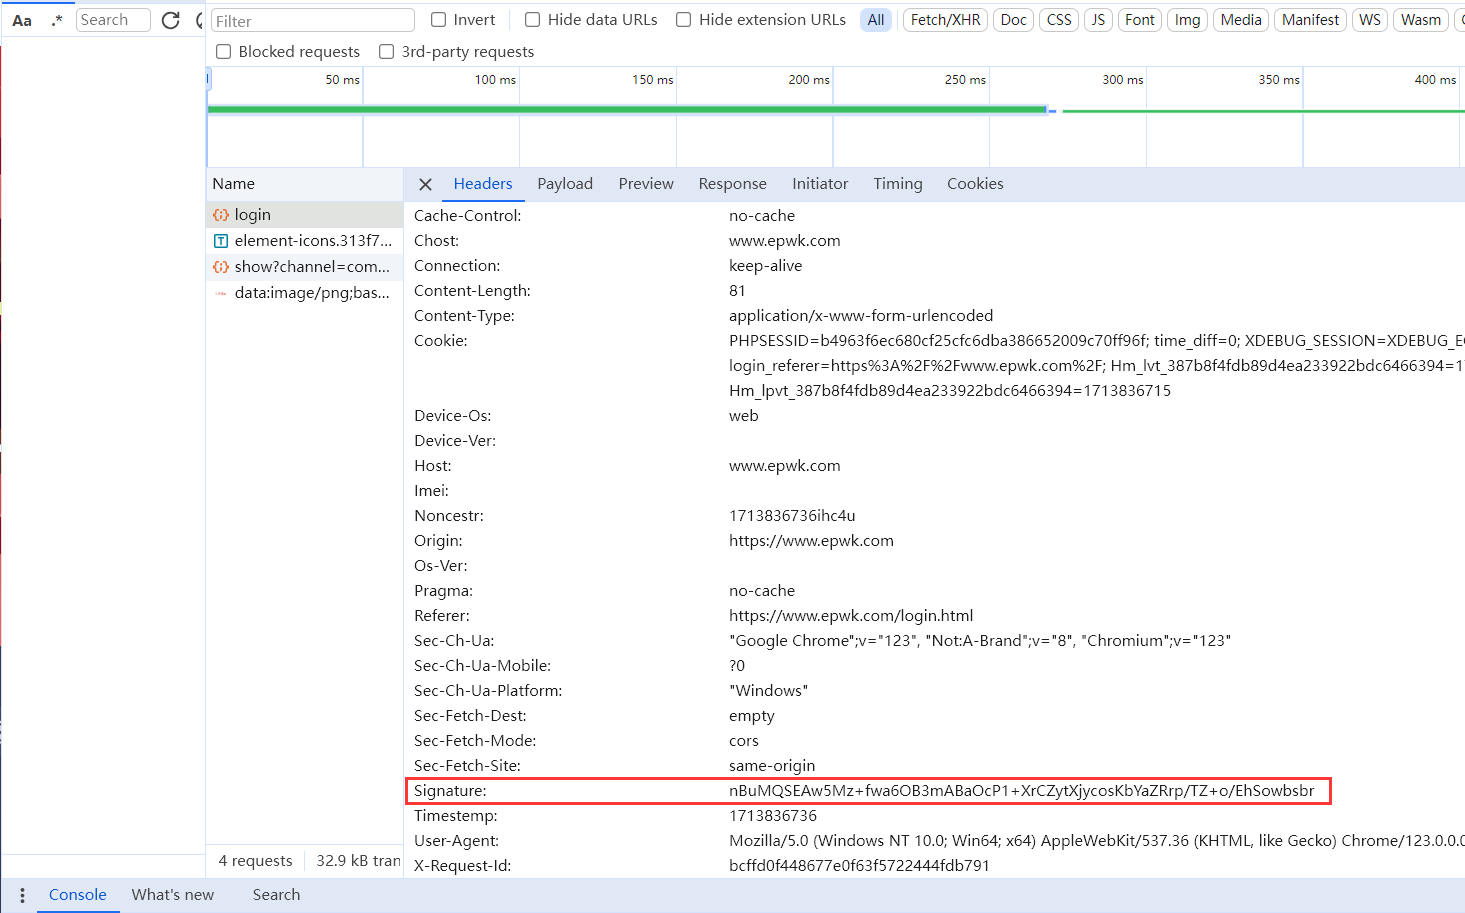Click the Cookie PHPSESSID value line
1465x913 pixels.
[1097, 341]
